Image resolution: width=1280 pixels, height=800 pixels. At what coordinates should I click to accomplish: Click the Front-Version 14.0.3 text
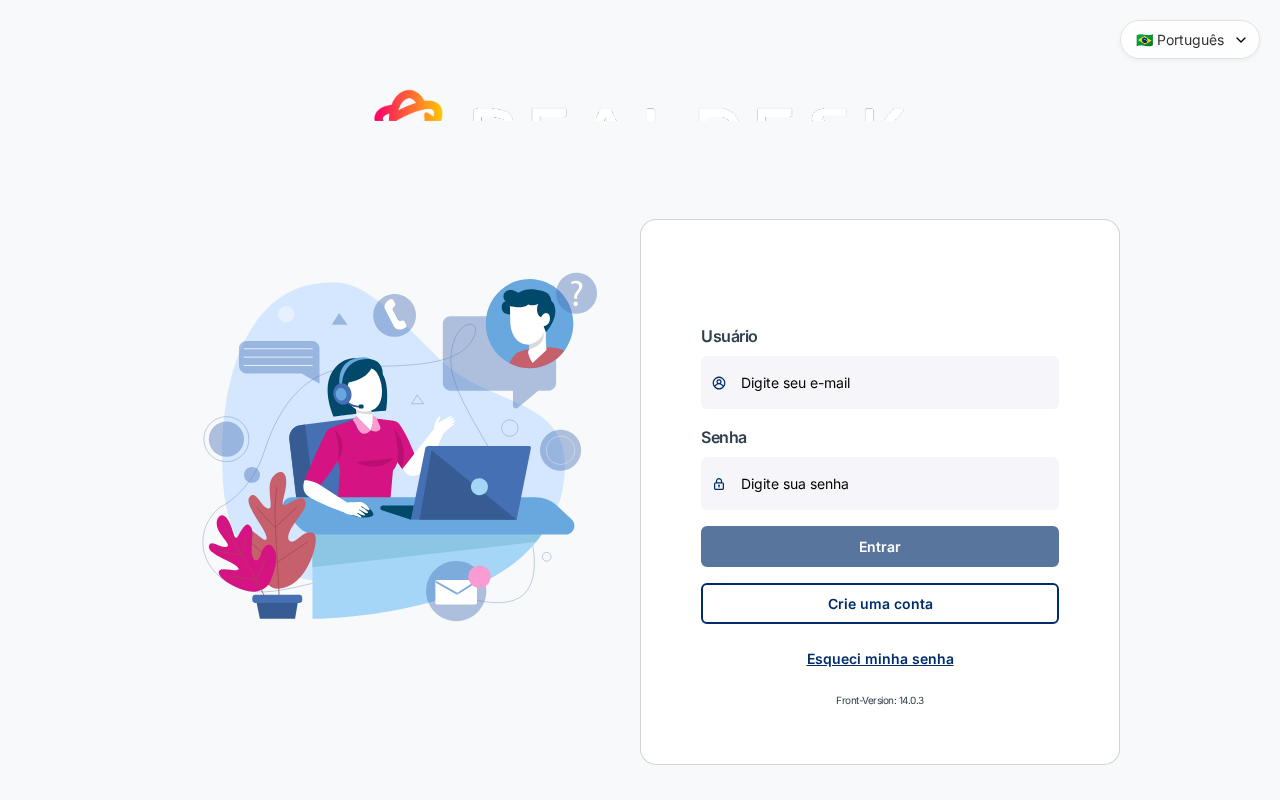pyautogui.click(x=880, y=701)
